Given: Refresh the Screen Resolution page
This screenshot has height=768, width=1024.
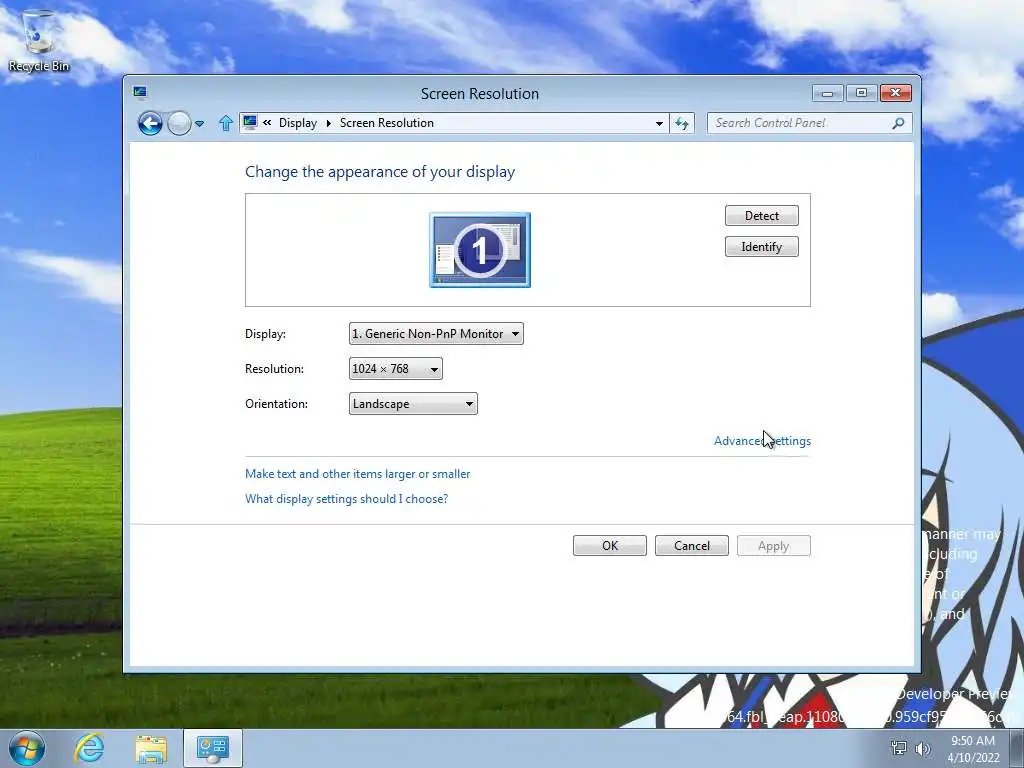Looking at the screenshot, I should pos(682,123).
